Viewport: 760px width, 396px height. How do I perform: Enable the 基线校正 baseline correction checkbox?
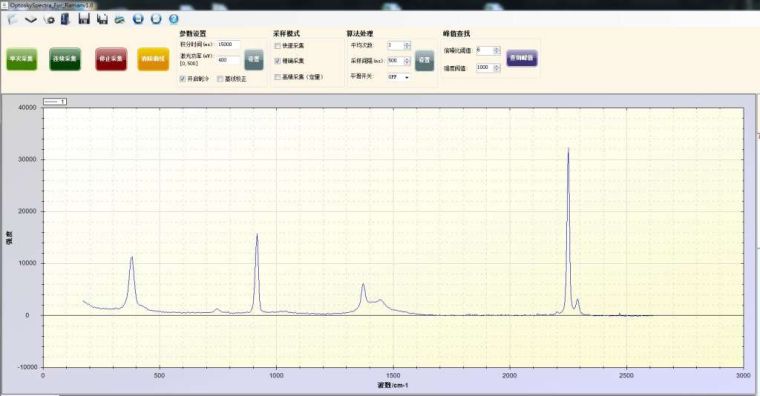tap(220, 79)
